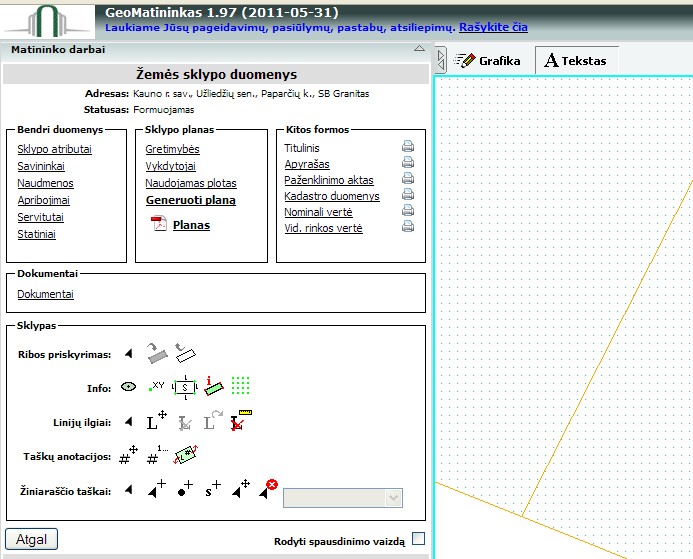Viewport: 693px width, 559px height.
Task: Print Kadastro duomenys using its printer icon
Action: [408, 194]
